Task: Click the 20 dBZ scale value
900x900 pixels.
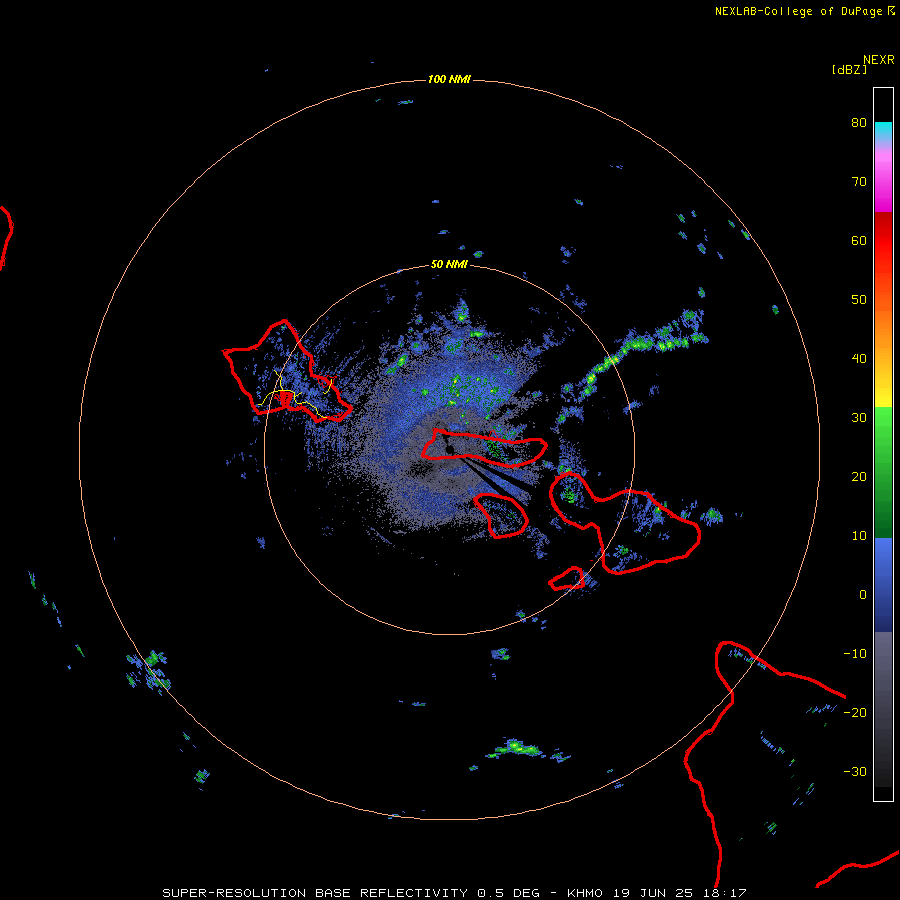Action: [x=859, y=477]
